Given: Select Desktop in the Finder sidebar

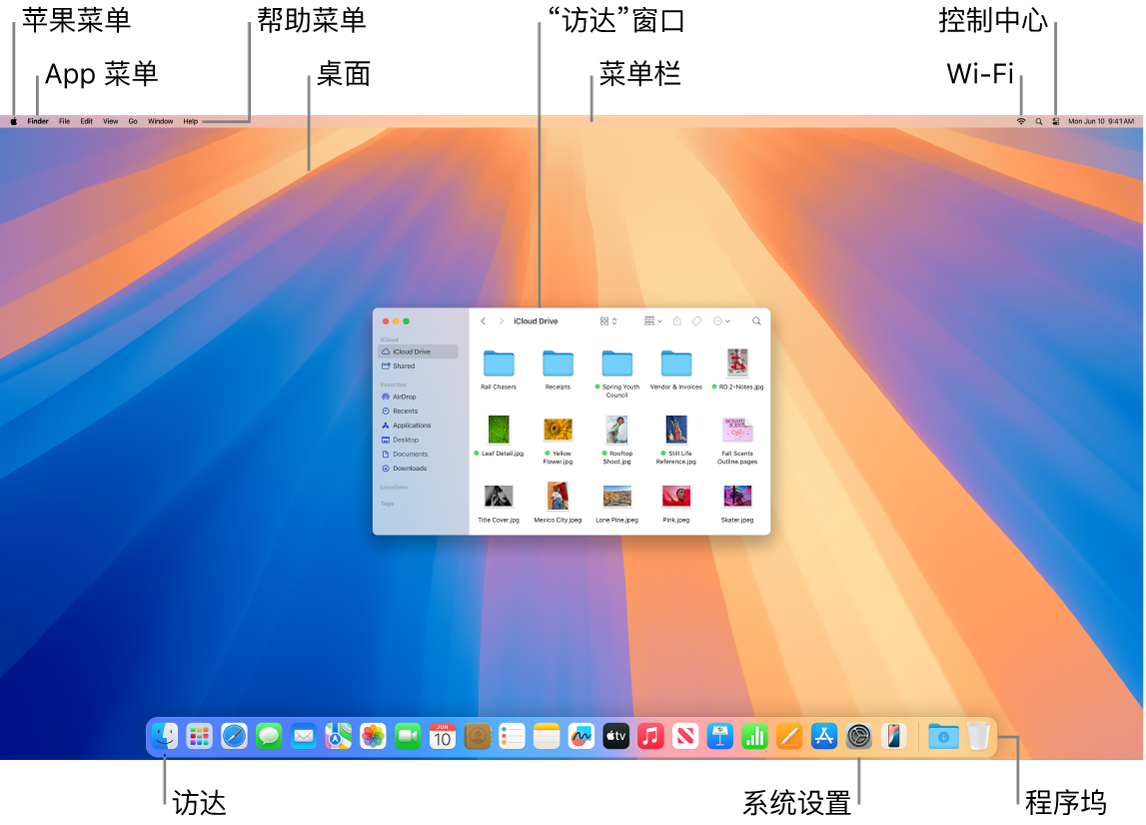Looking at the screenshot, I should (x=418, y=440).
